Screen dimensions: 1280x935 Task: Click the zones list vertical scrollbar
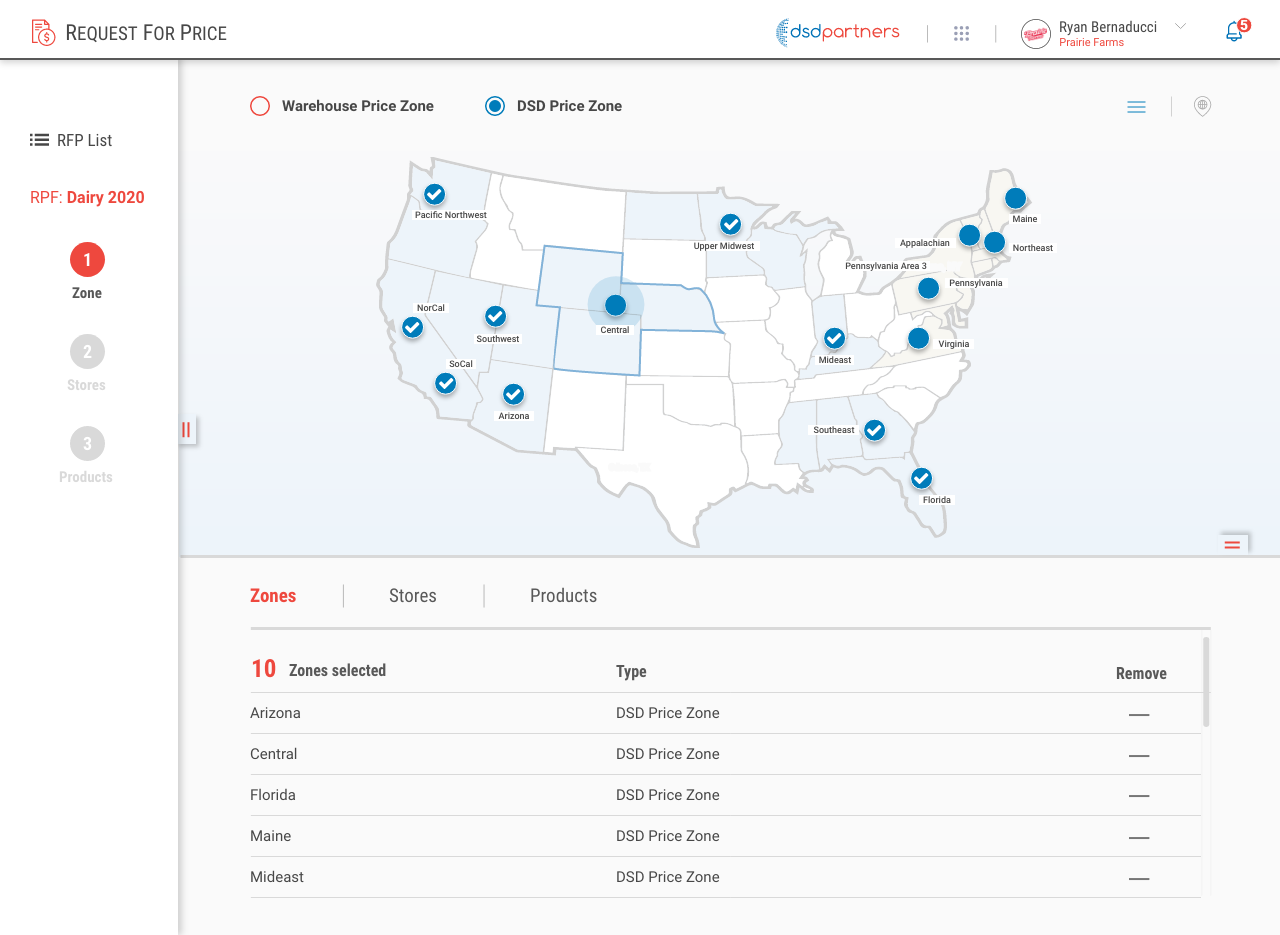[1206, 681]
